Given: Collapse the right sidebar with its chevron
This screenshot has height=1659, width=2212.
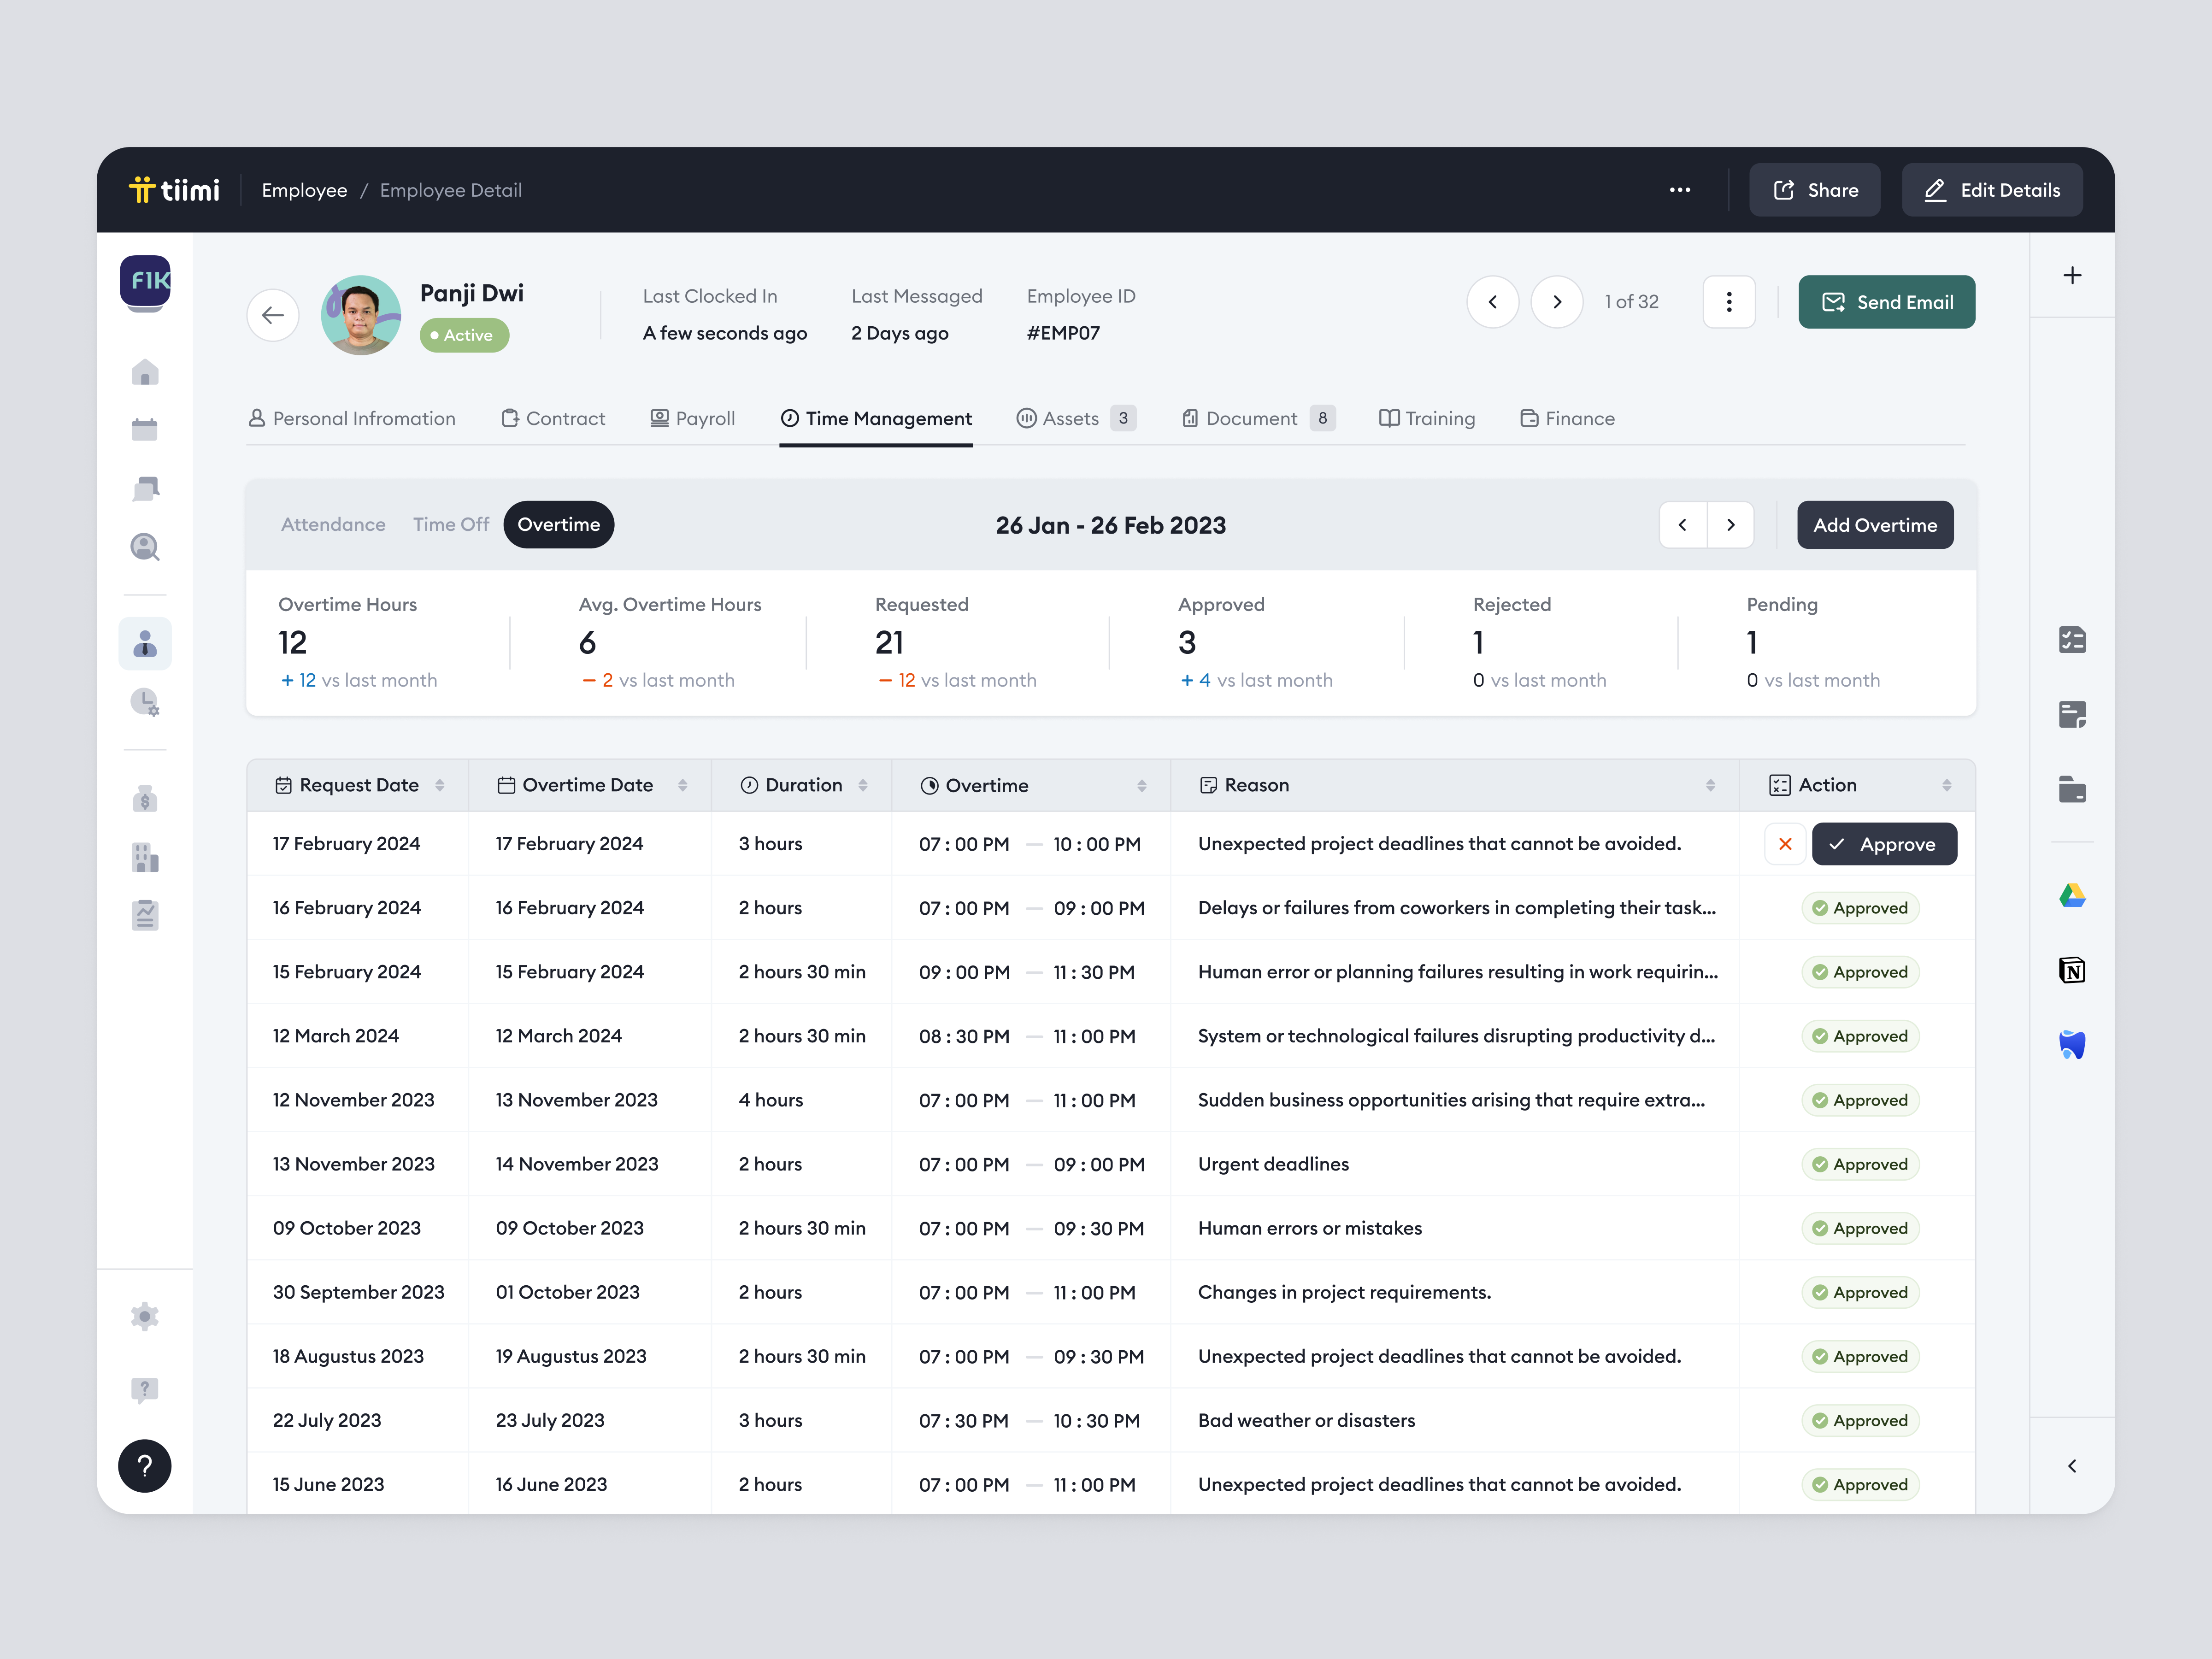Looking at the screenshot, I should point(2072,1466).
